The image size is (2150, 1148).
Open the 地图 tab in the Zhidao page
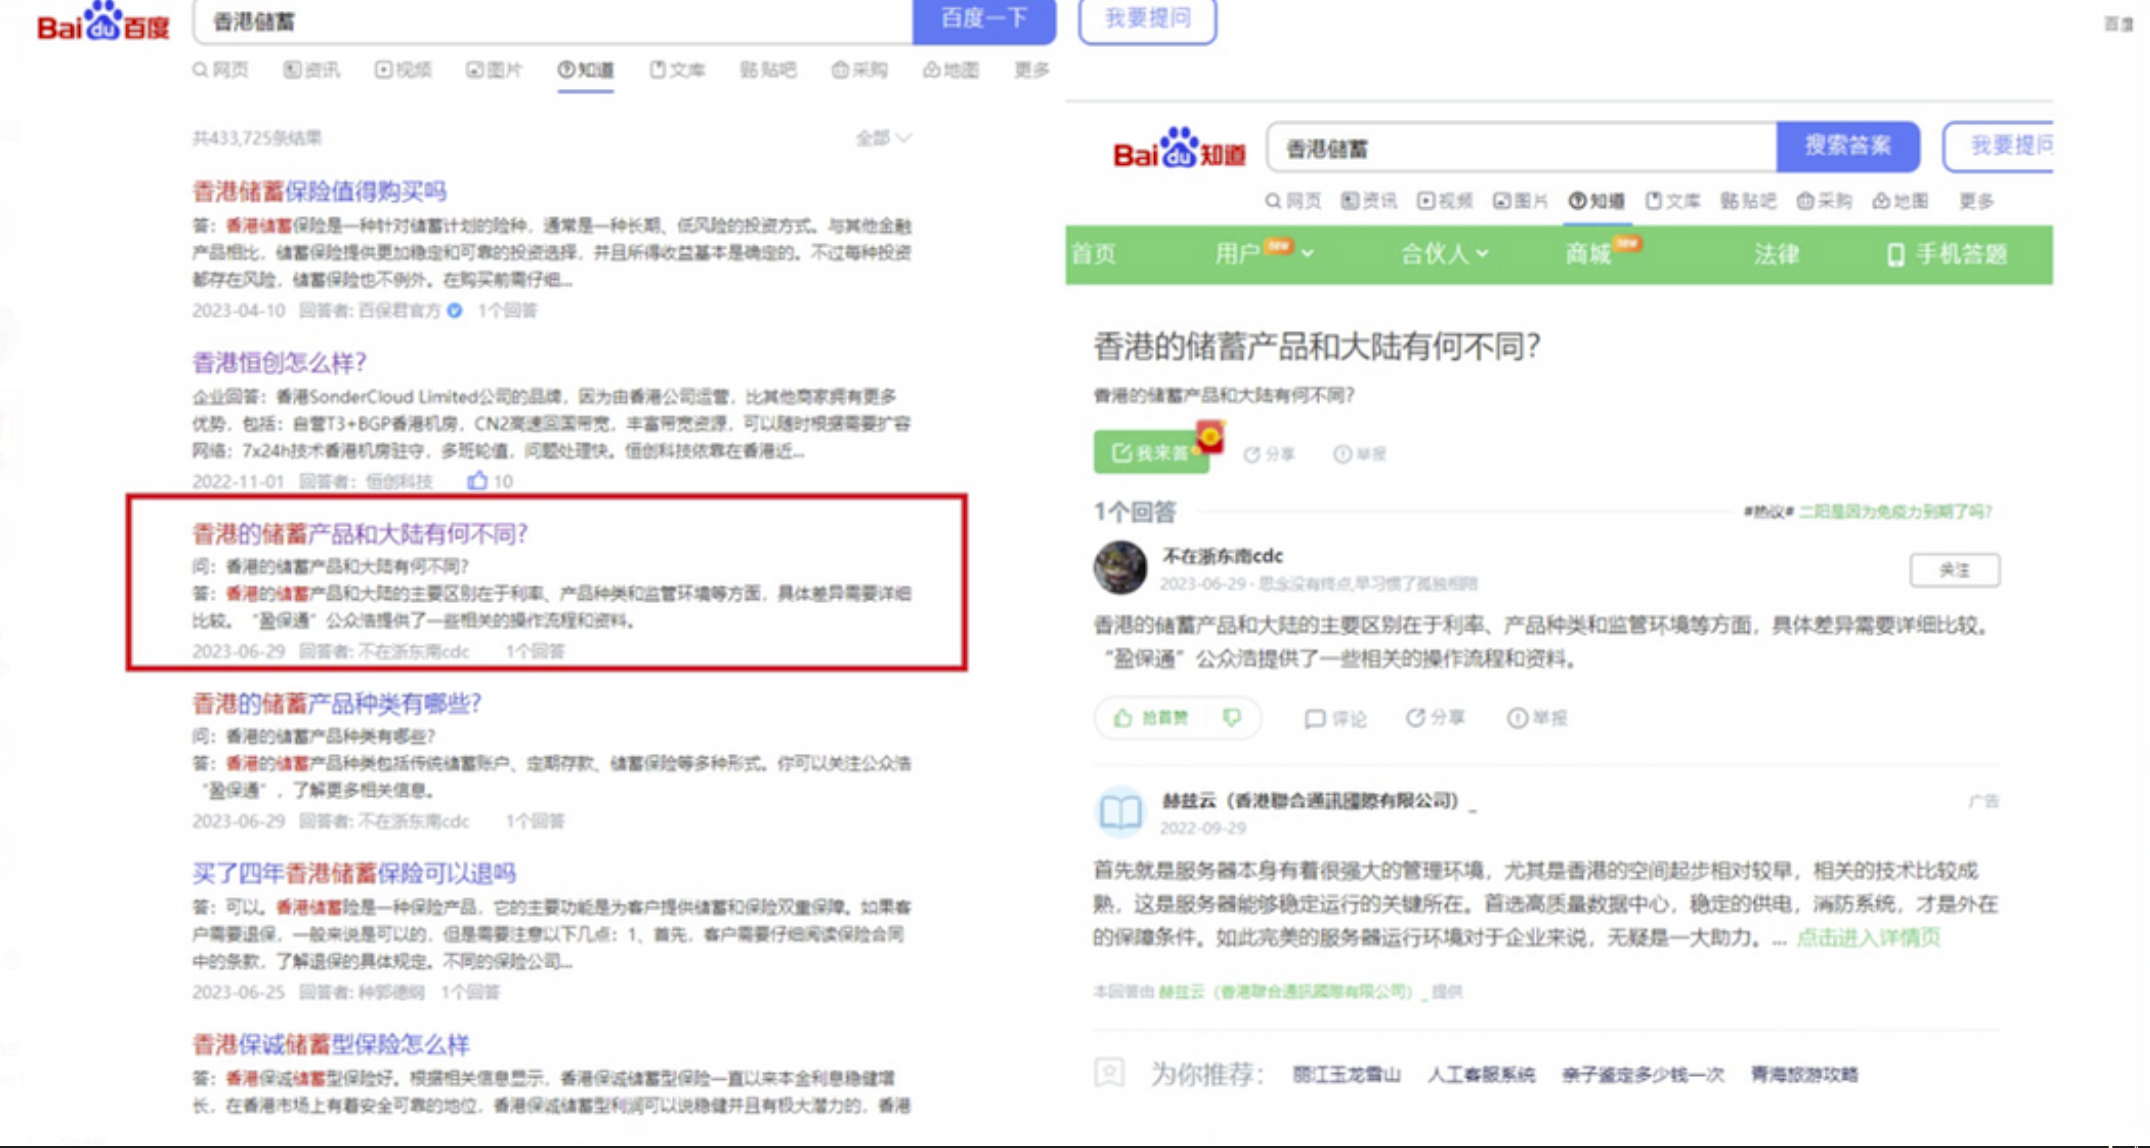click(1900, 201)
